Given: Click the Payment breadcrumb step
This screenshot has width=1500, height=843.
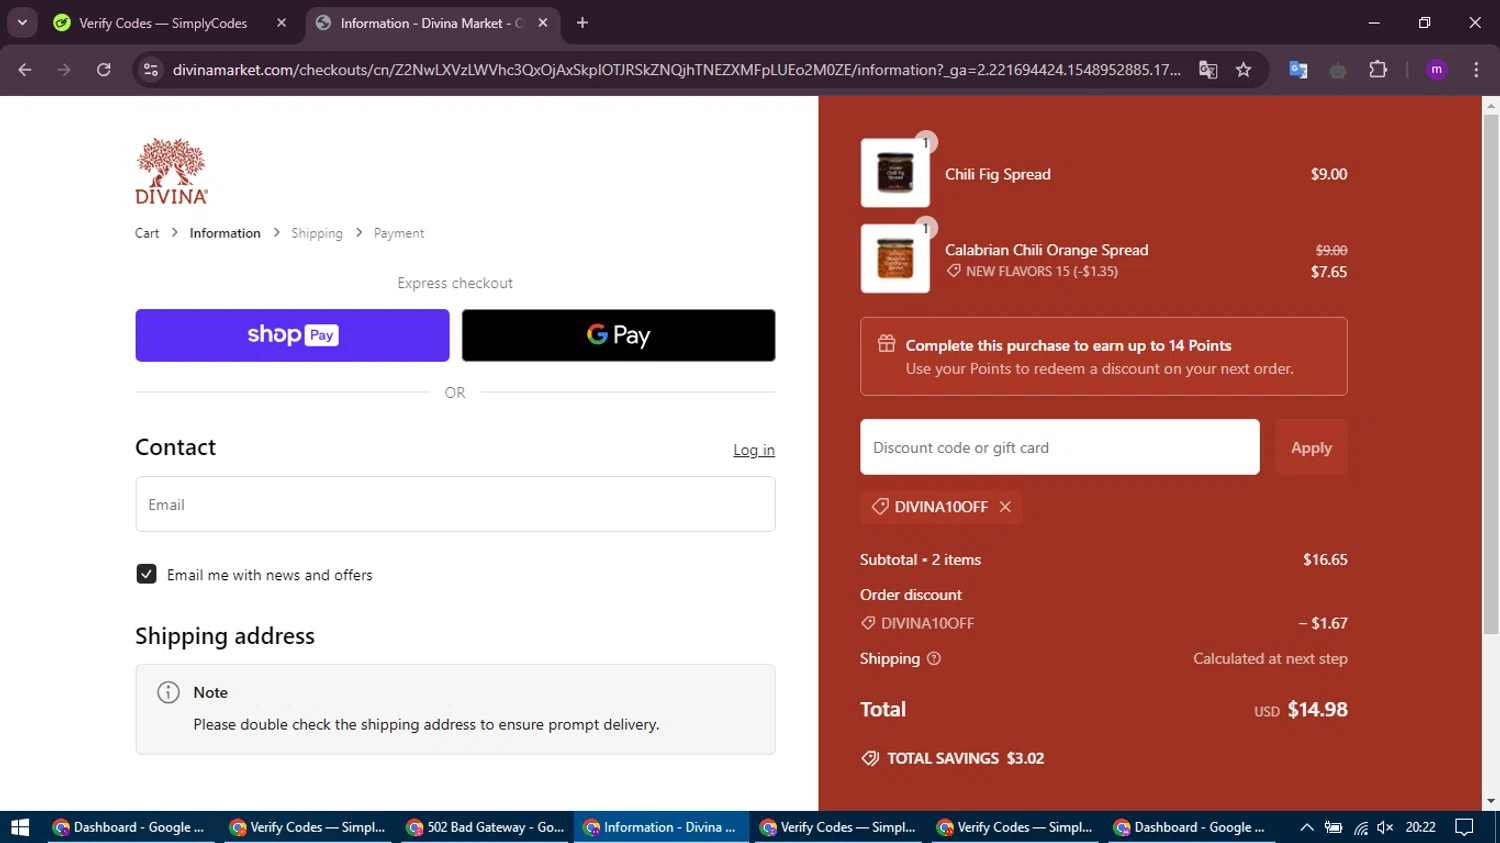Looking at the screenshot, I should [x=399, y=233].
